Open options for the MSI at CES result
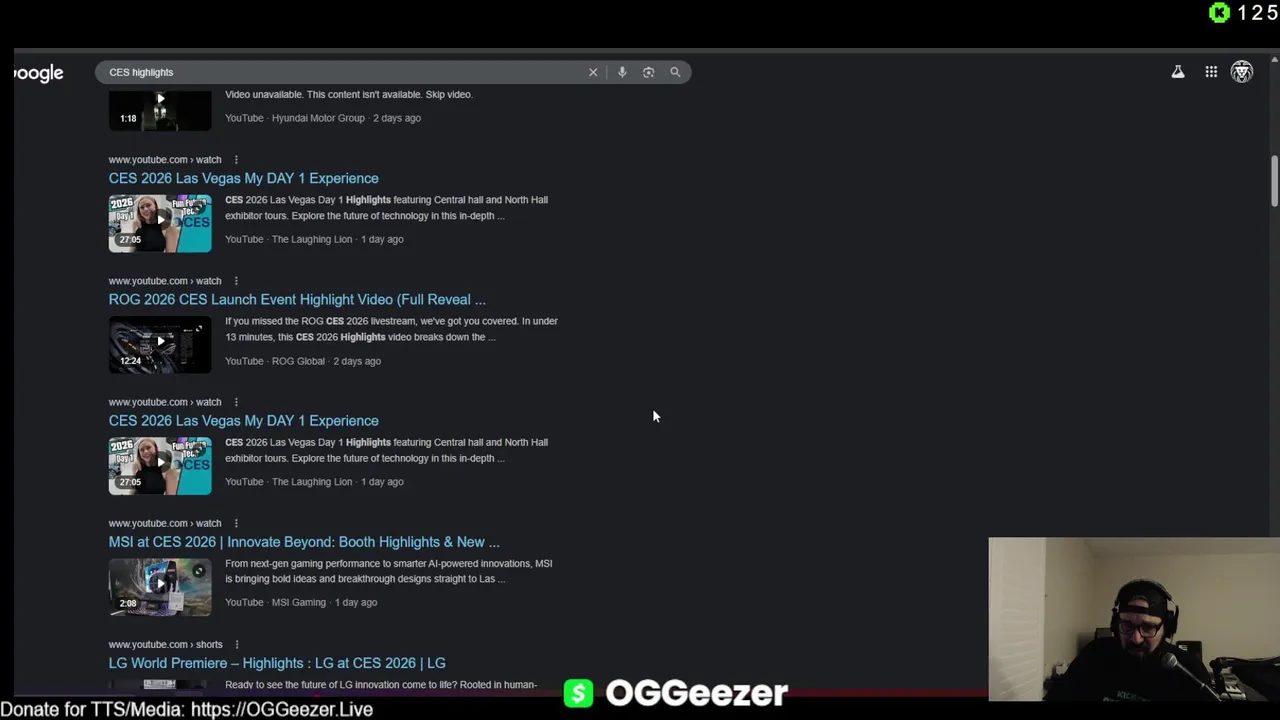 (x=236, y=523)
